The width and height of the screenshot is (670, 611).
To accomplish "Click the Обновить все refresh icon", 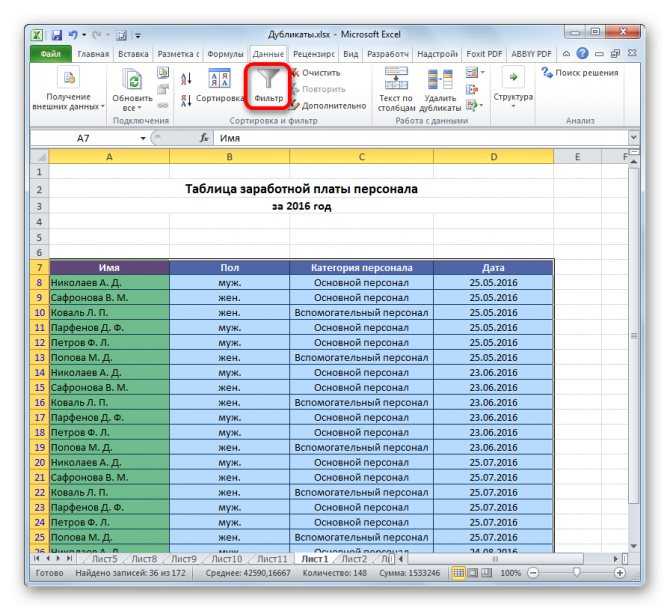I will (132, 79).
